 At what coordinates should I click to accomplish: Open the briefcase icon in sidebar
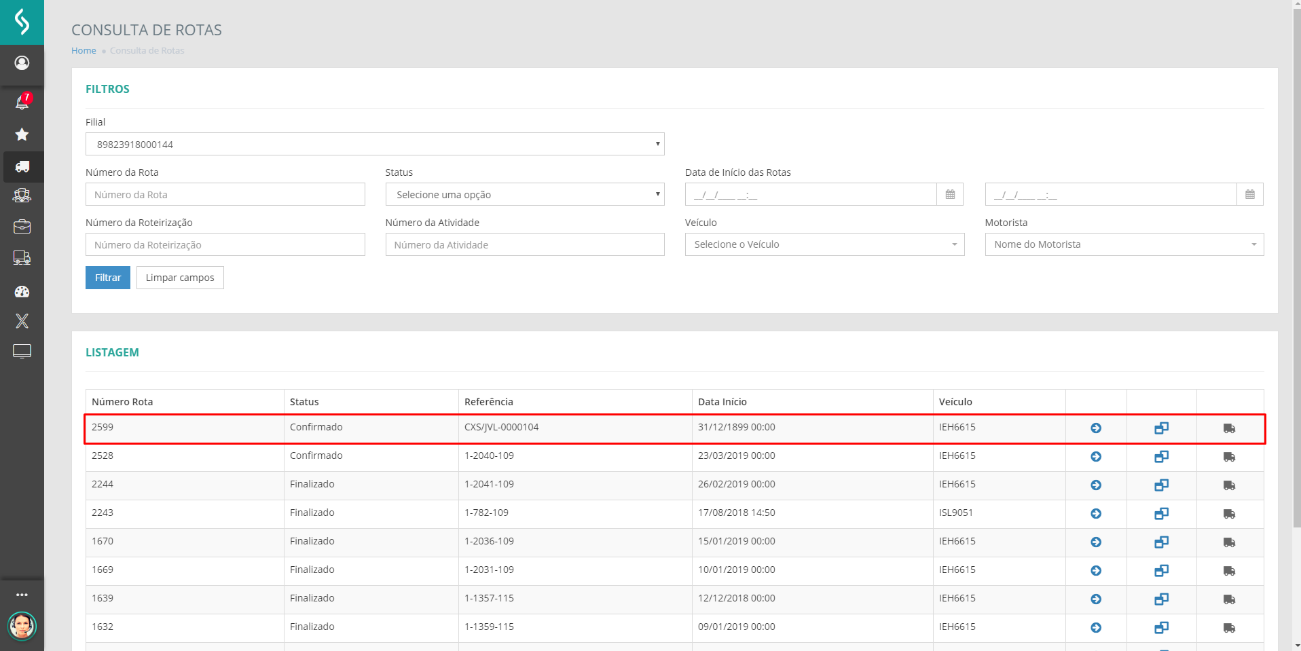tap(21, 226)
